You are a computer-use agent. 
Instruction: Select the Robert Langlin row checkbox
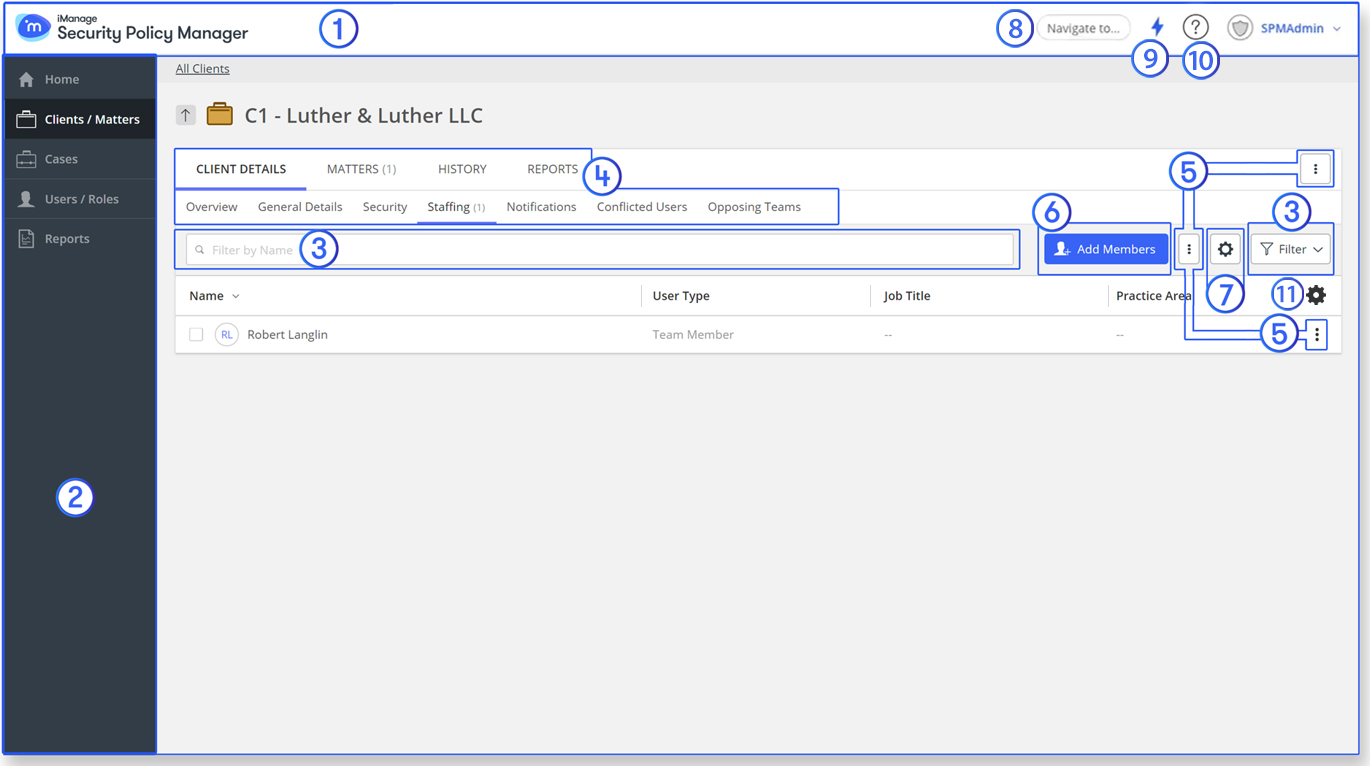pos(196,335)
